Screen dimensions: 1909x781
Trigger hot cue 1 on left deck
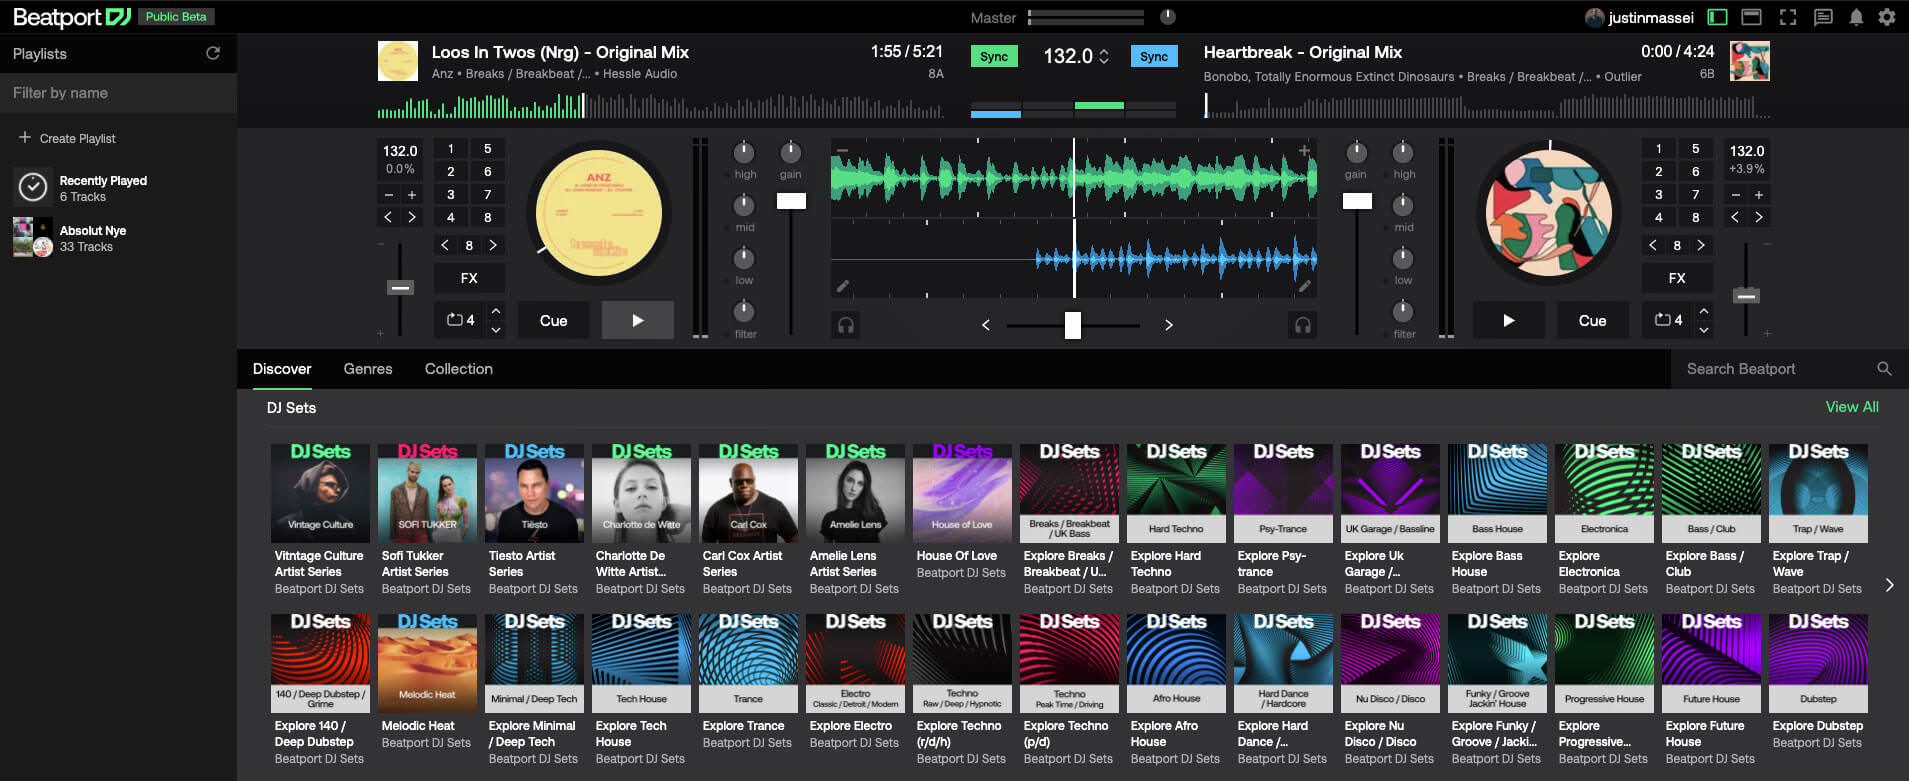(x=451, y=148)
